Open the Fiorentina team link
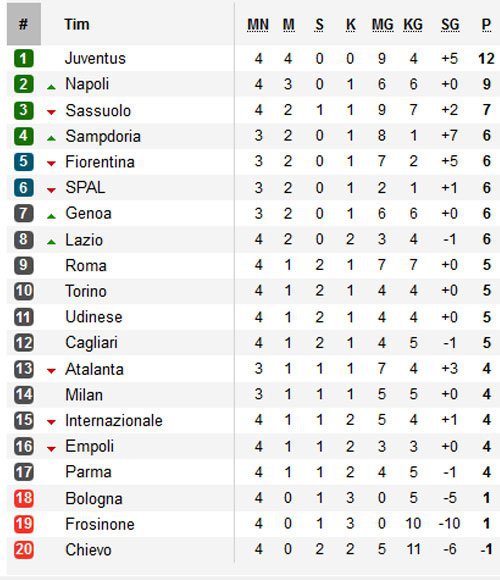This screenshot has width=500, height=580. [100, 162]
